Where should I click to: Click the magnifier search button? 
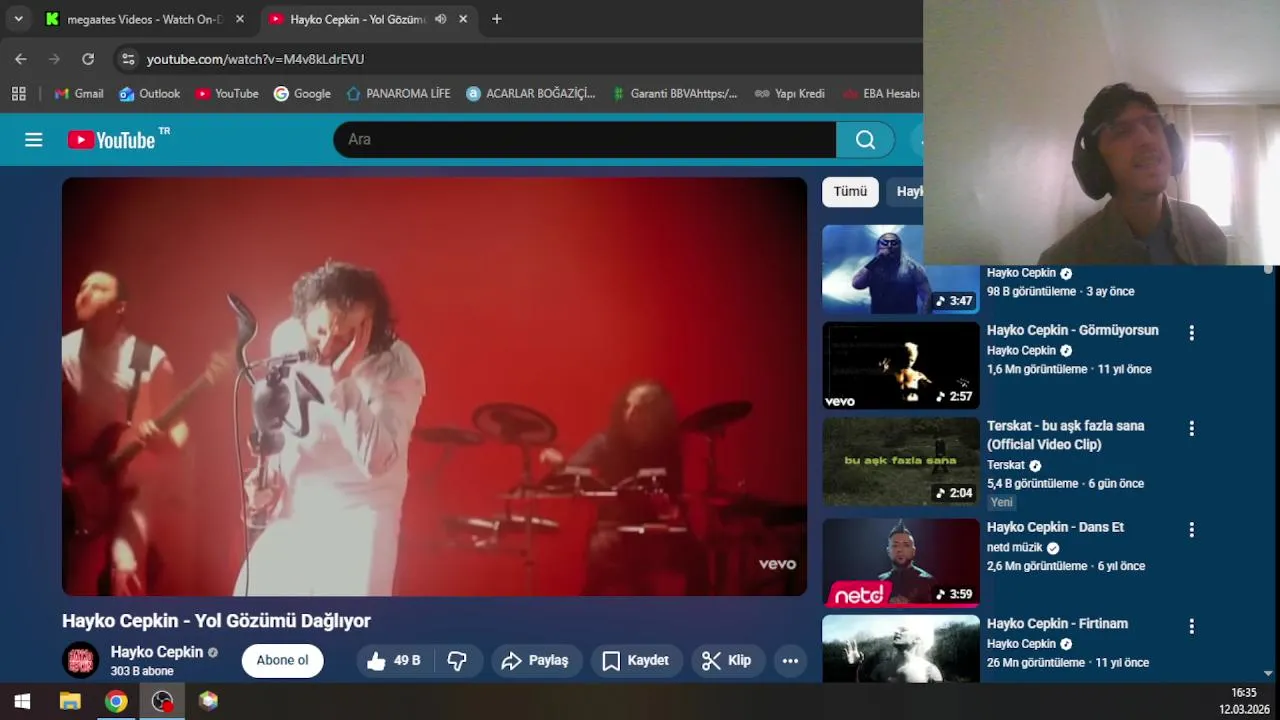(x=866, y=140)
